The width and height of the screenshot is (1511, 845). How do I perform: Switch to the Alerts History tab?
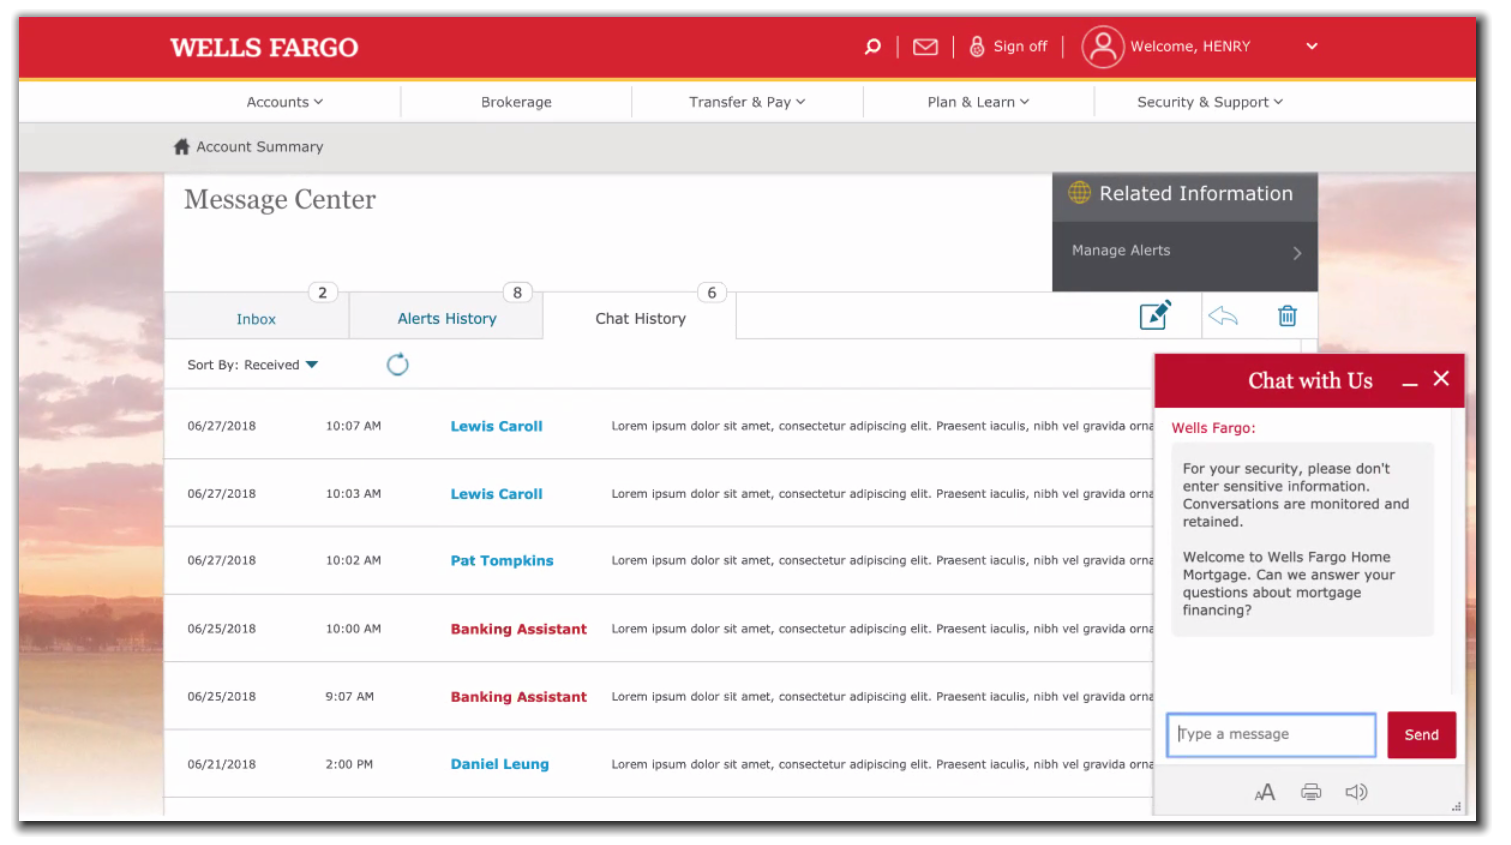click(x=446, y=318)
